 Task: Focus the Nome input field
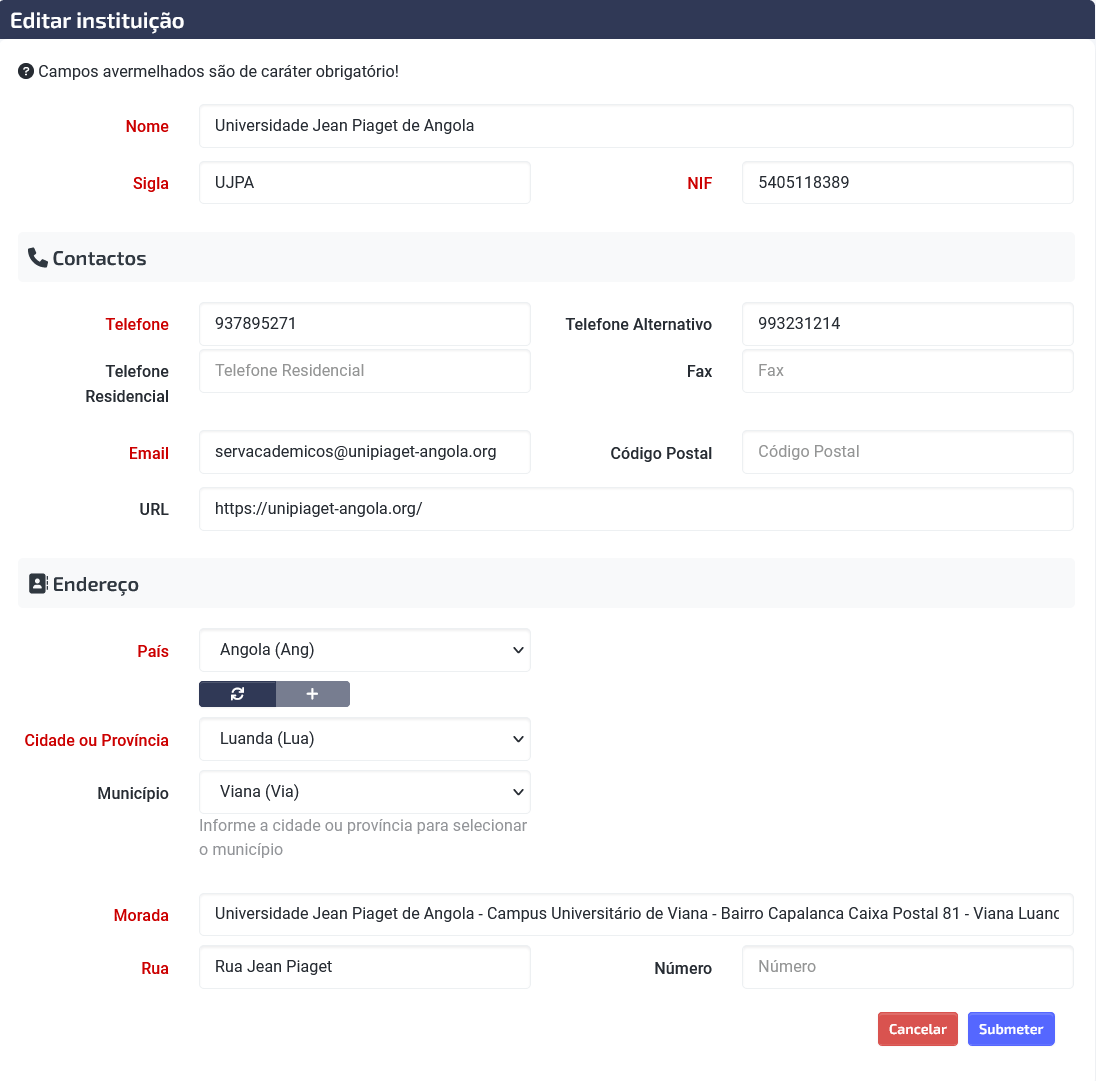(636, 126)
